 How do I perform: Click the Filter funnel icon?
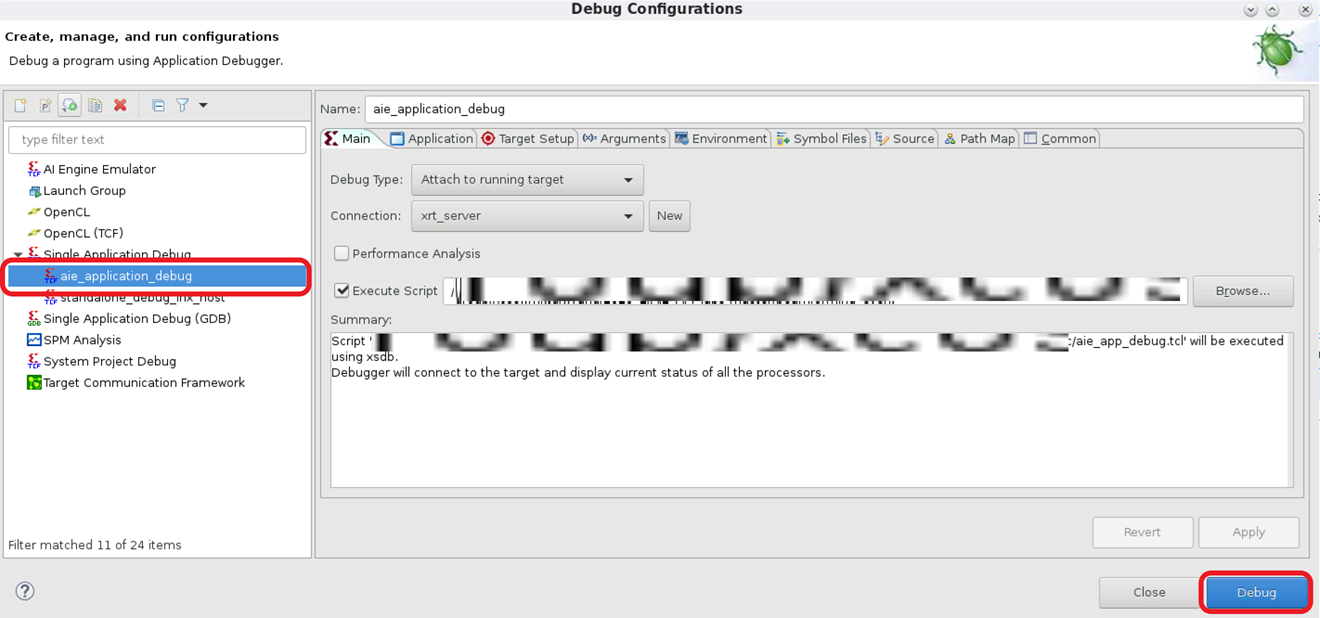click(182, 106)
